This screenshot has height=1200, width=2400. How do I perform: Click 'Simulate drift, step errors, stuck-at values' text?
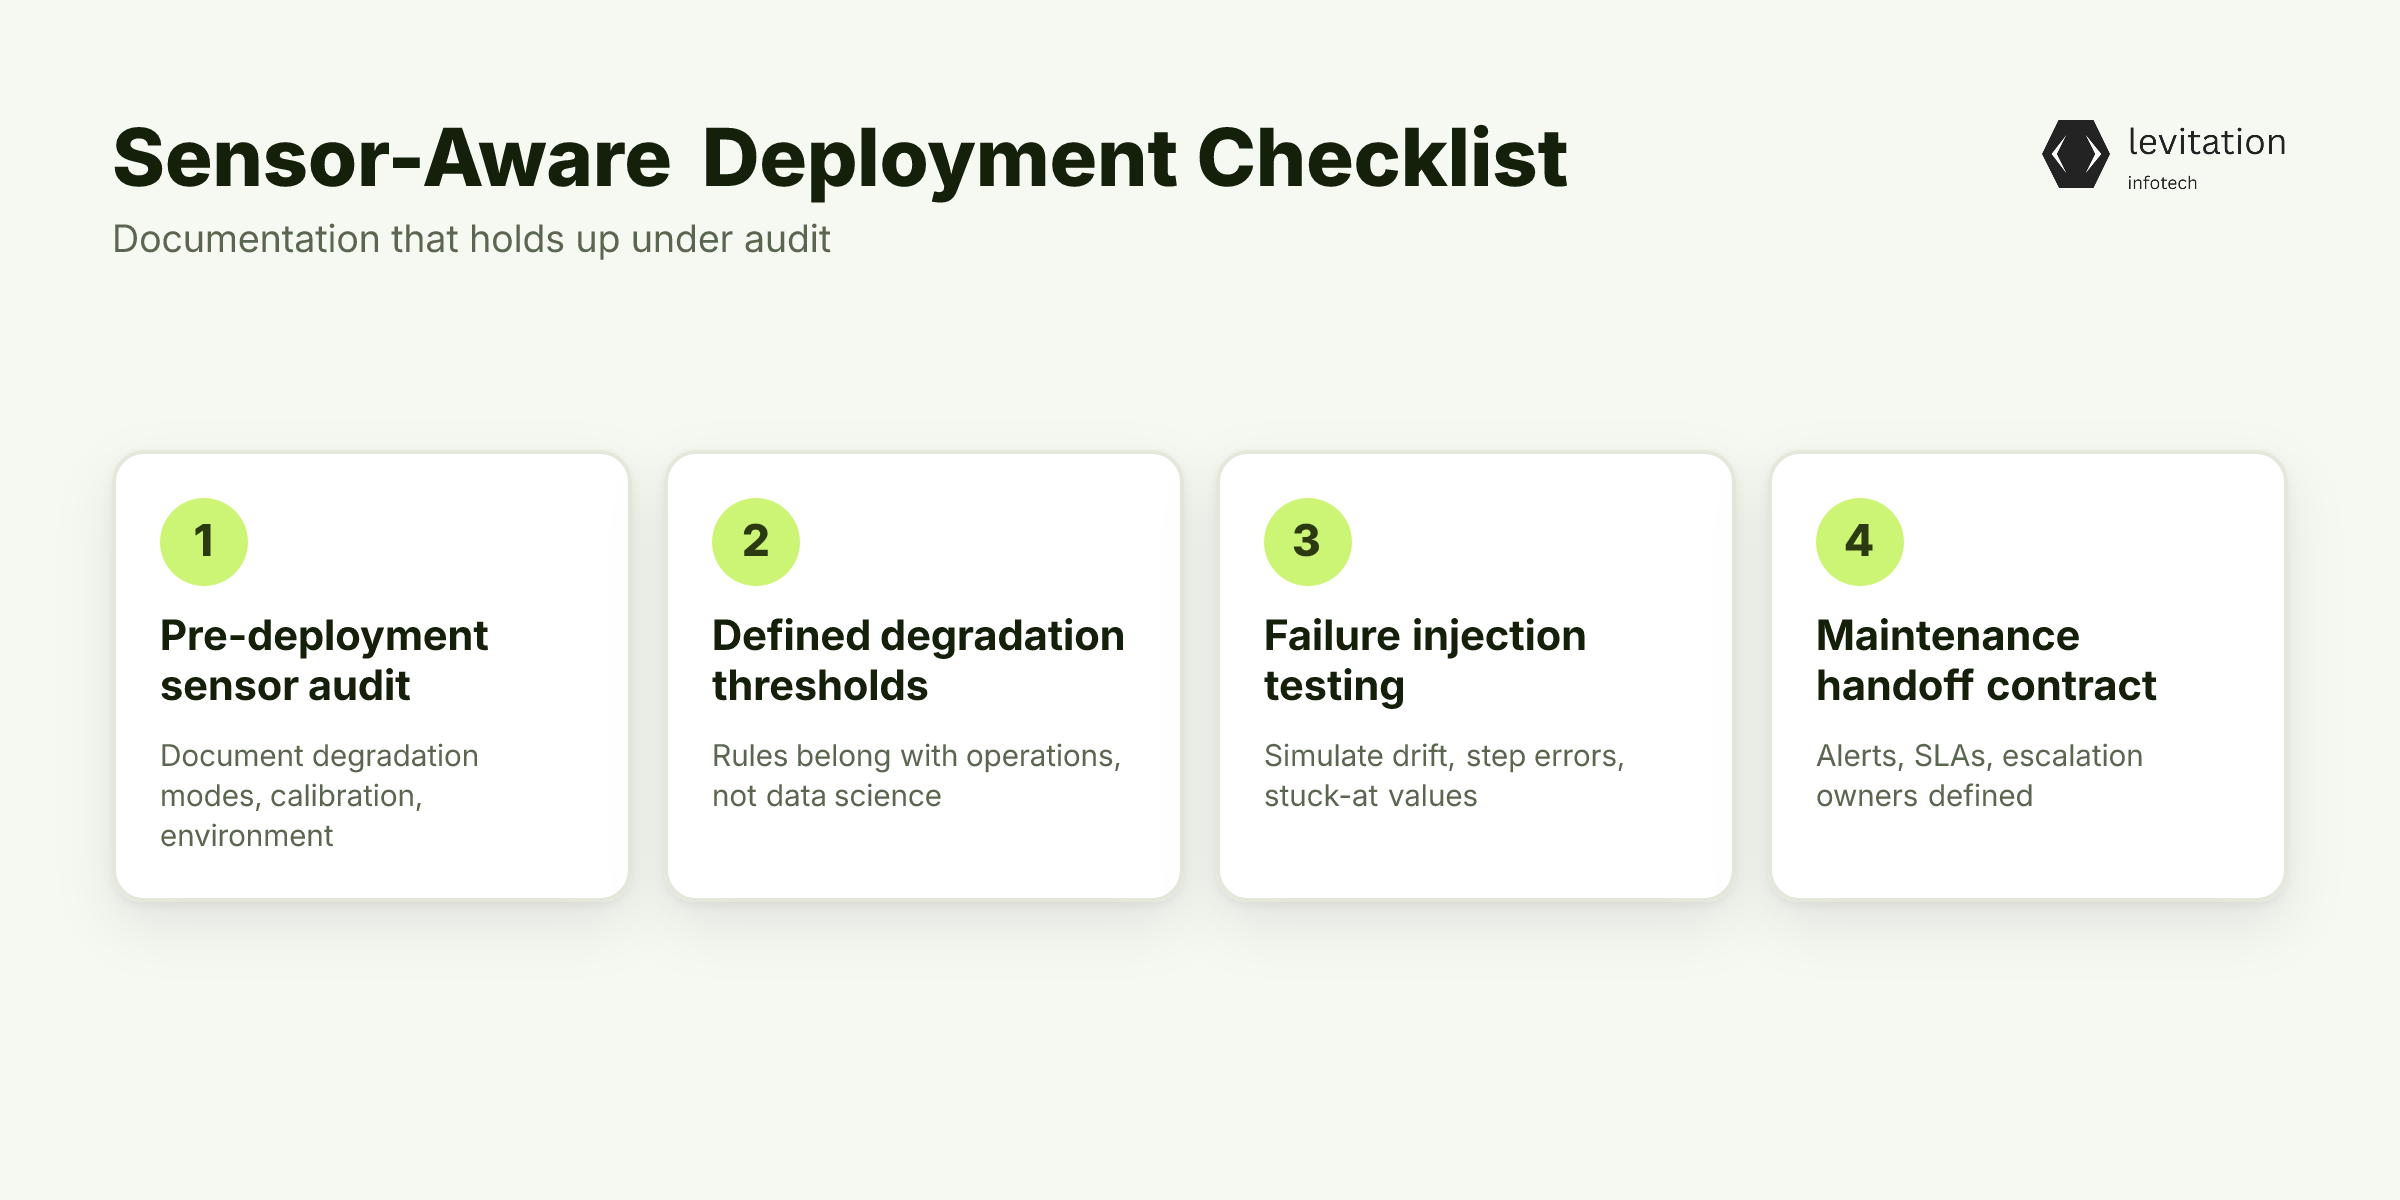[x=1444, y=776]
